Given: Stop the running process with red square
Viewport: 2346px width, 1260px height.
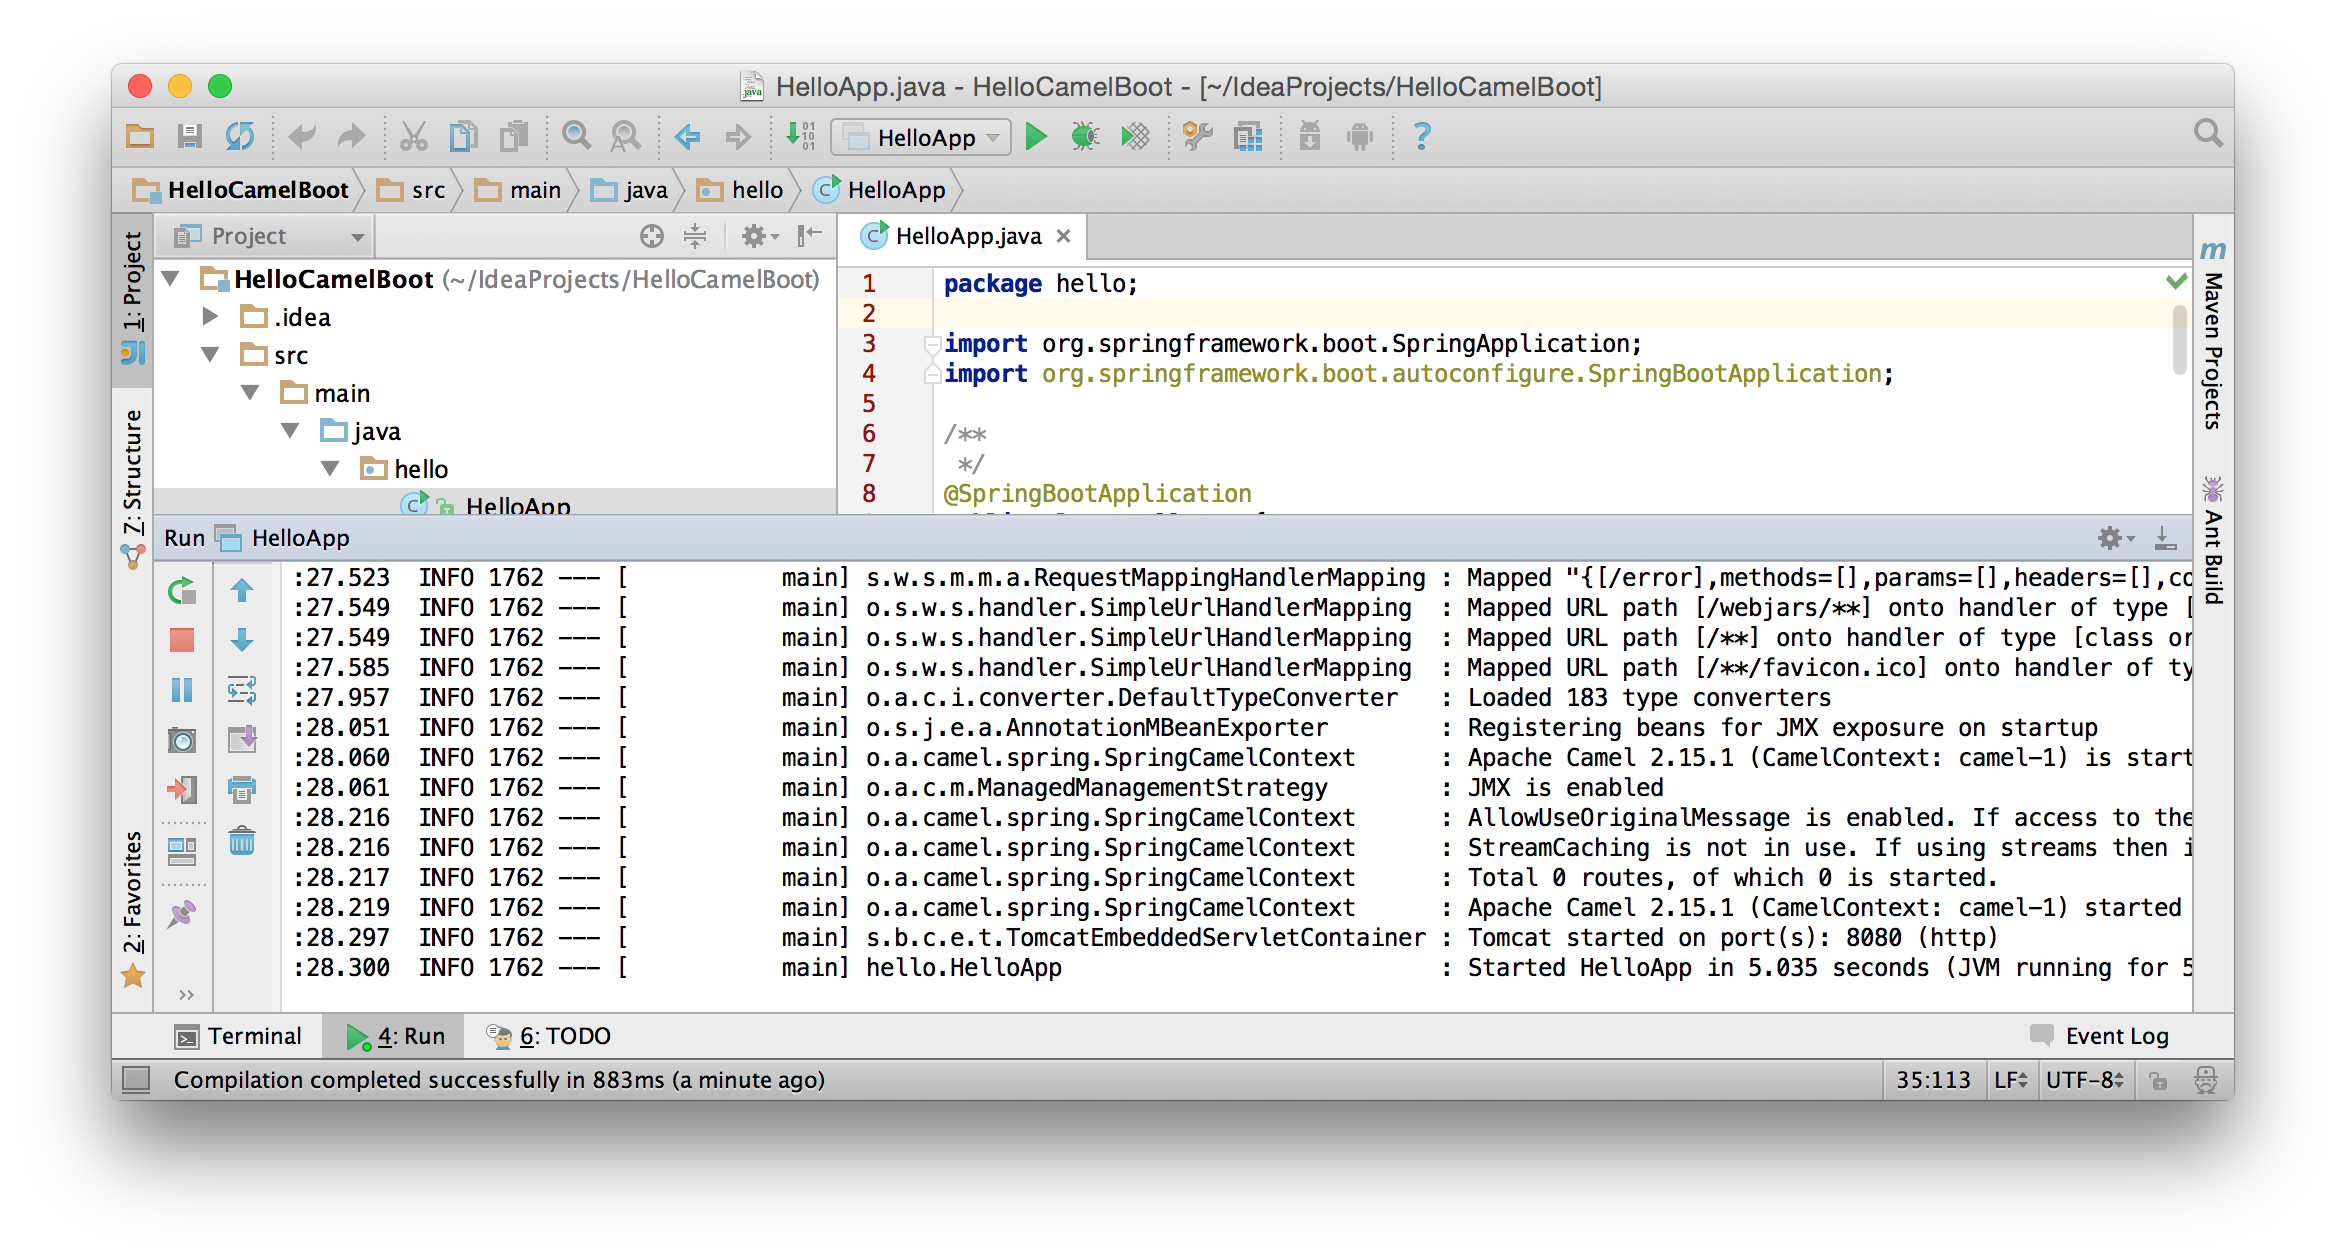Looking at the screenshot, I should click(183, 638).
